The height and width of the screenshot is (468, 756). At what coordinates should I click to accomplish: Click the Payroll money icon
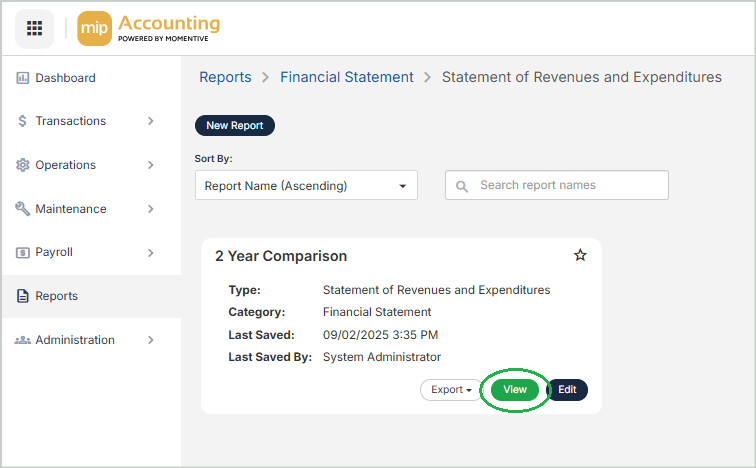click(x=23, y=253)
